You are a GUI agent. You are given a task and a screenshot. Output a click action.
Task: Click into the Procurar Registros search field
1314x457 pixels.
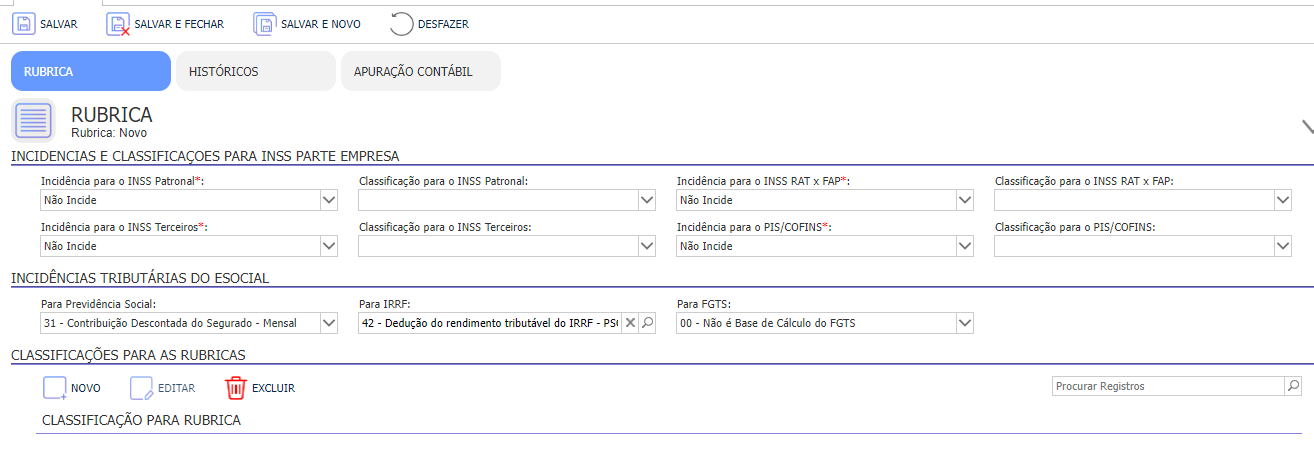[x=1168, y=386]
